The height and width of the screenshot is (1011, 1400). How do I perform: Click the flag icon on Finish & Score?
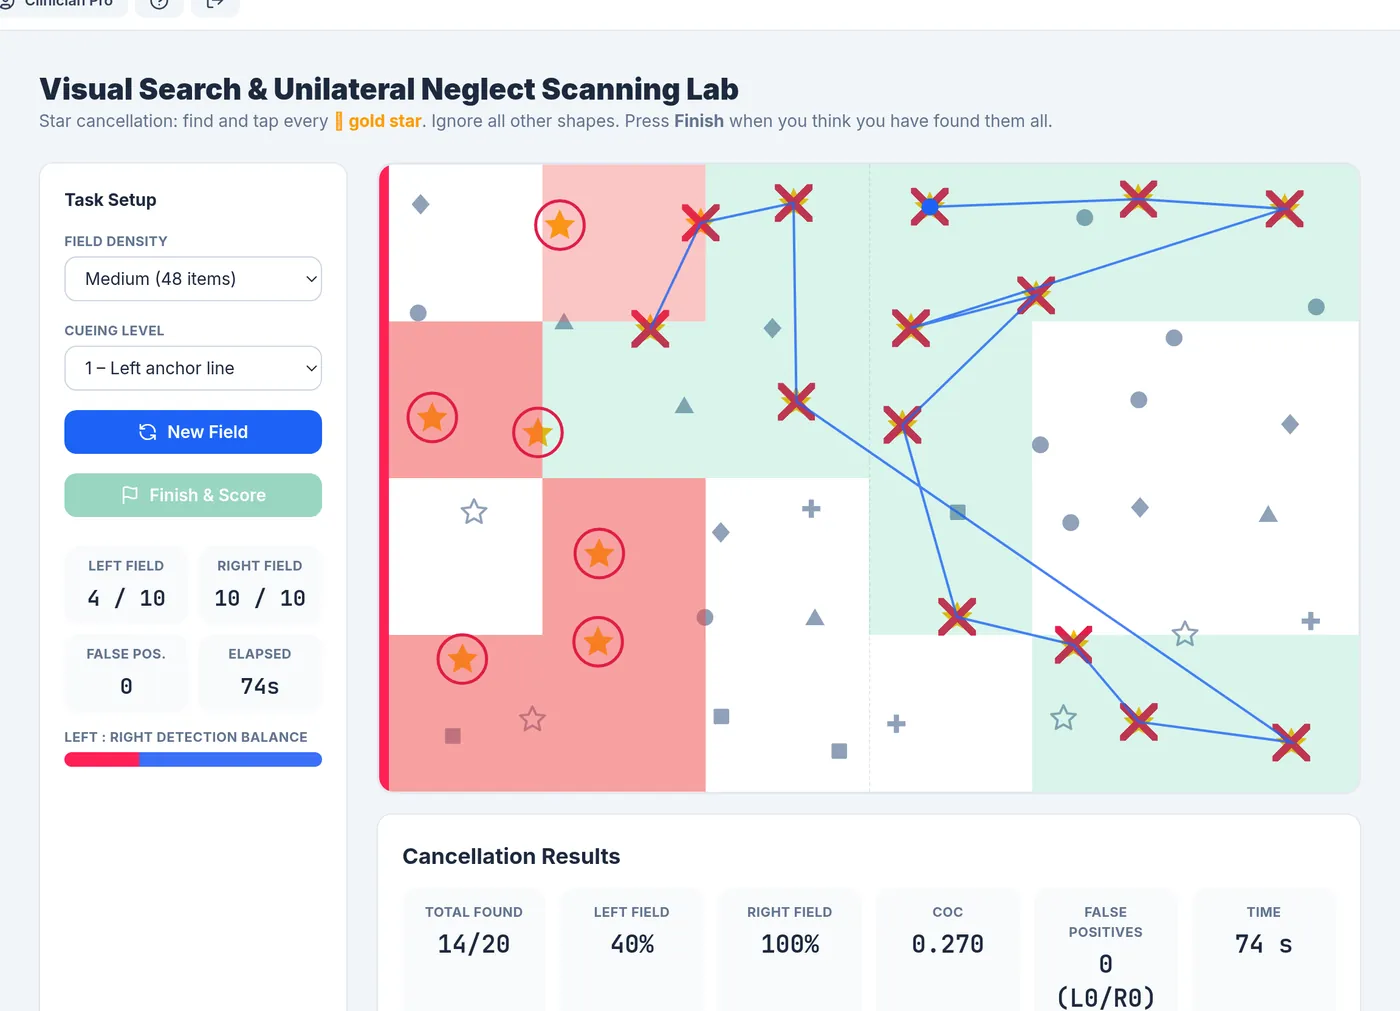pyautogui.click(x=130, y=495)
